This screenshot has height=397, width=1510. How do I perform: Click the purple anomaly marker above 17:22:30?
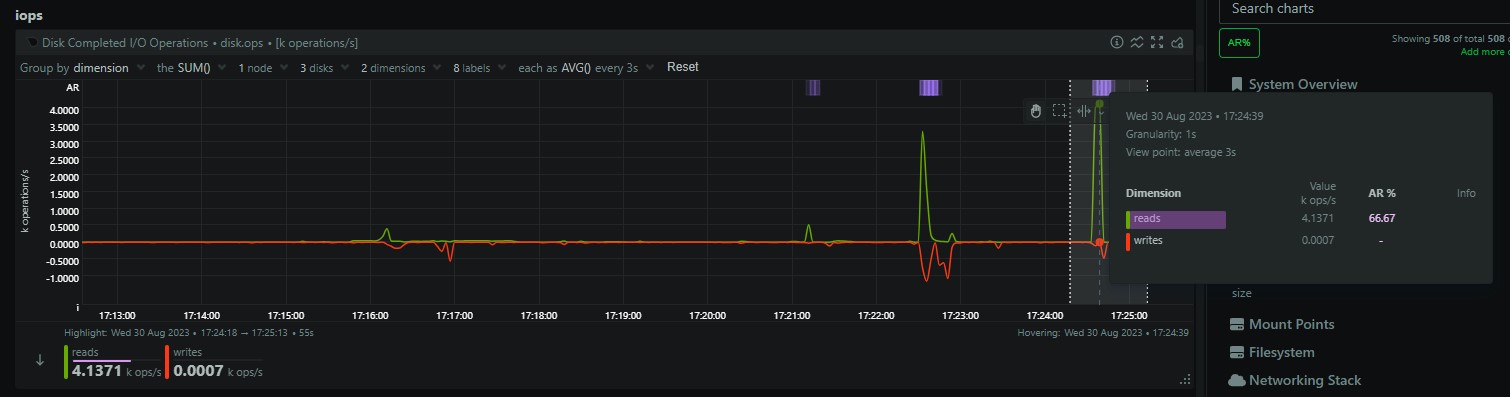click(x=930, y=88)
